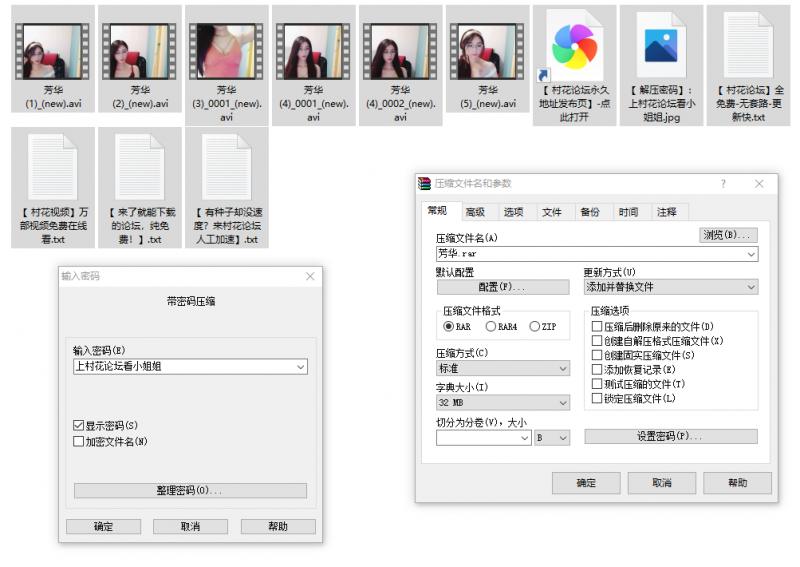Switch to the 高级 tab

(x=475, y=212)
